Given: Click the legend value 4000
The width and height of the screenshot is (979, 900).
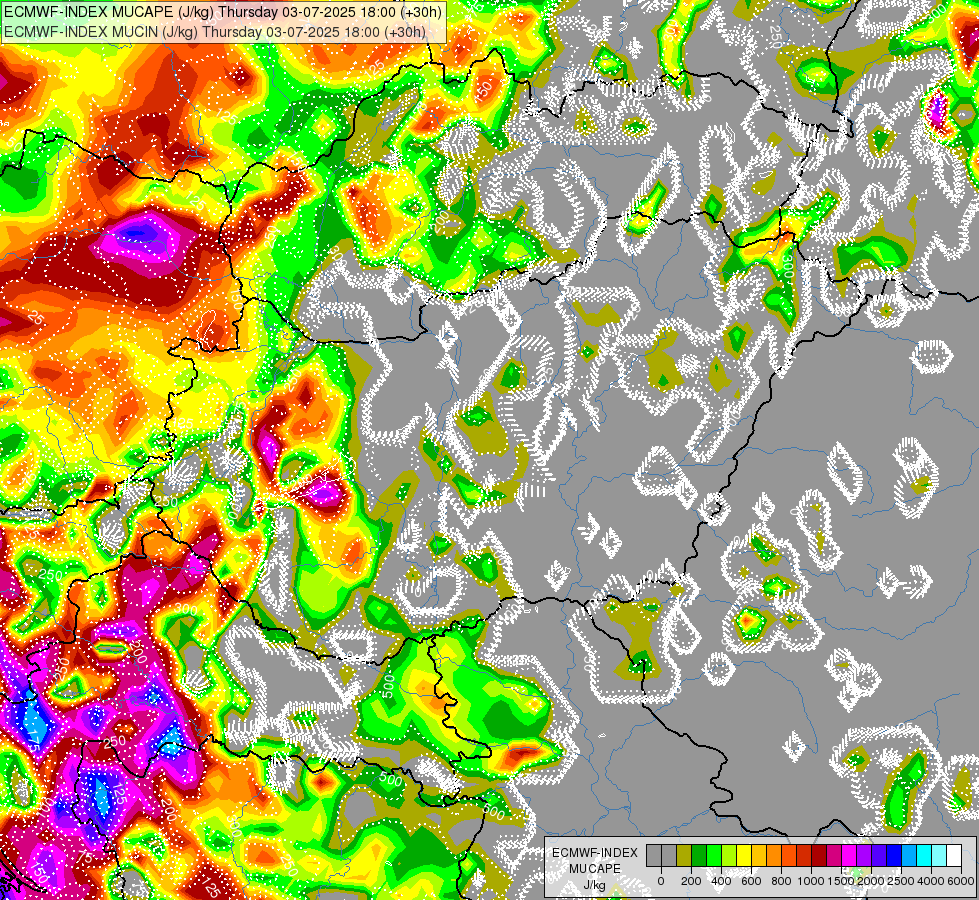Looking at the screenshot, I should 931,881.
